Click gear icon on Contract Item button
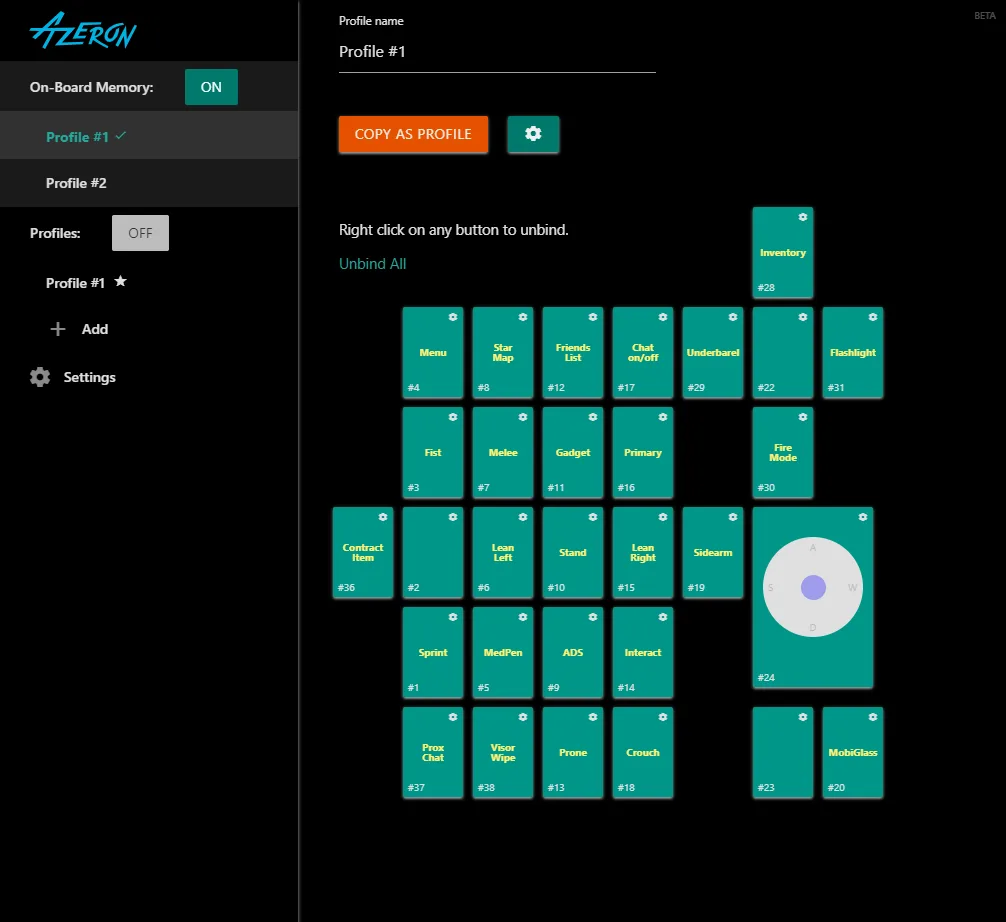The image size is (1006, 922). [383, 517]
